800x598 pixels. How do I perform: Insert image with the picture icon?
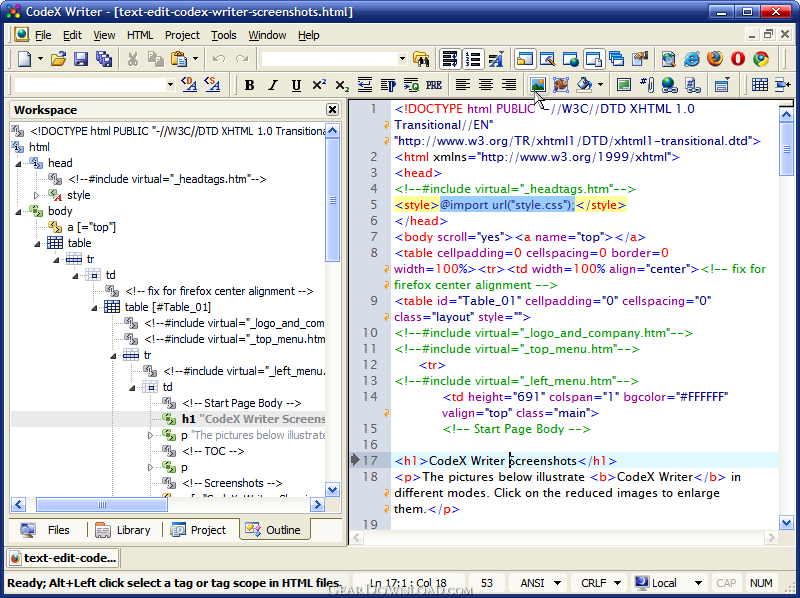tap(538, 85)
